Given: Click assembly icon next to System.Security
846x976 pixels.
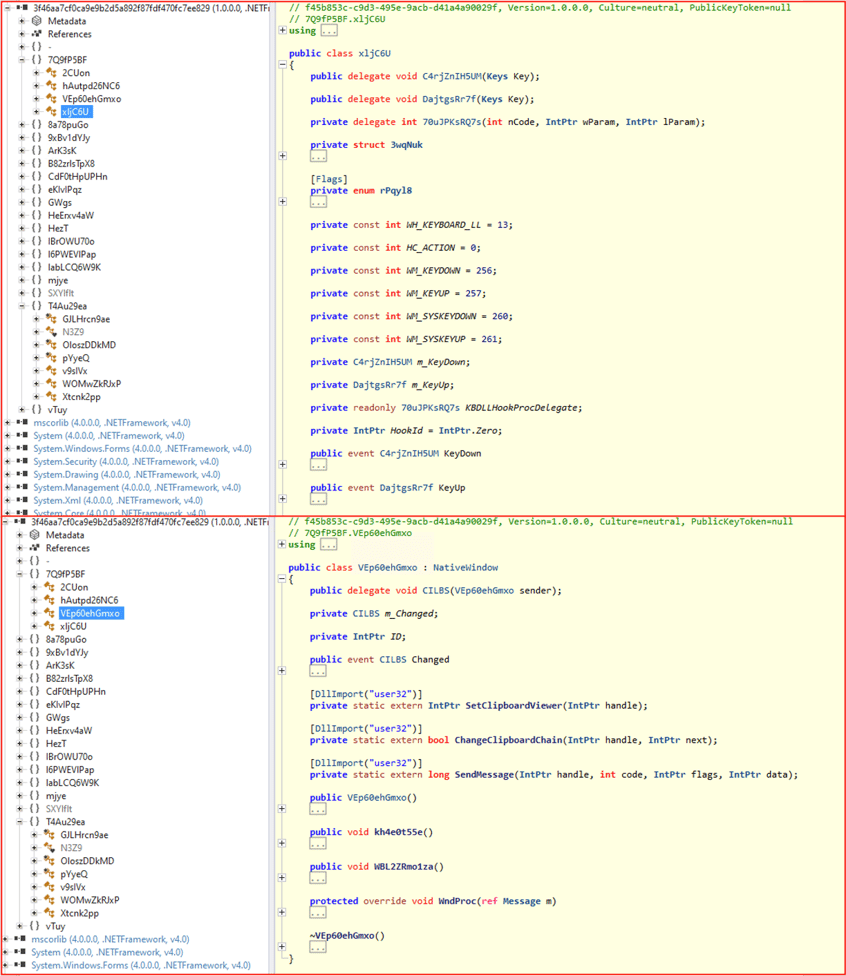Looking at the screenshot, I should tap(22, 461).
